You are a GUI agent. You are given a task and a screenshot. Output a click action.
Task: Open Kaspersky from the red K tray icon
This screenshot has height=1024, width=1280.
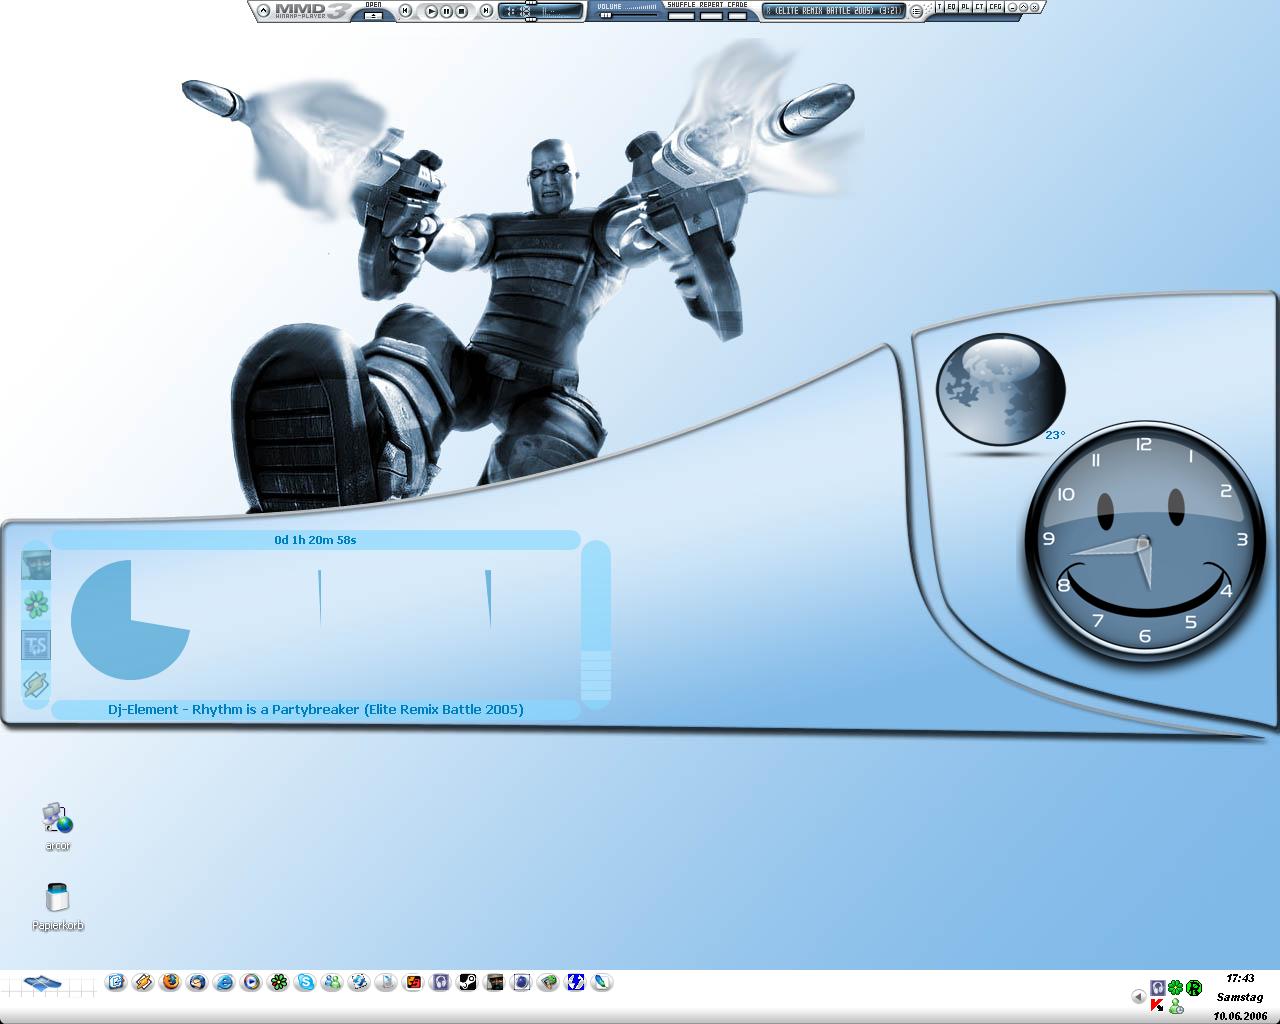(1157, 1005)
